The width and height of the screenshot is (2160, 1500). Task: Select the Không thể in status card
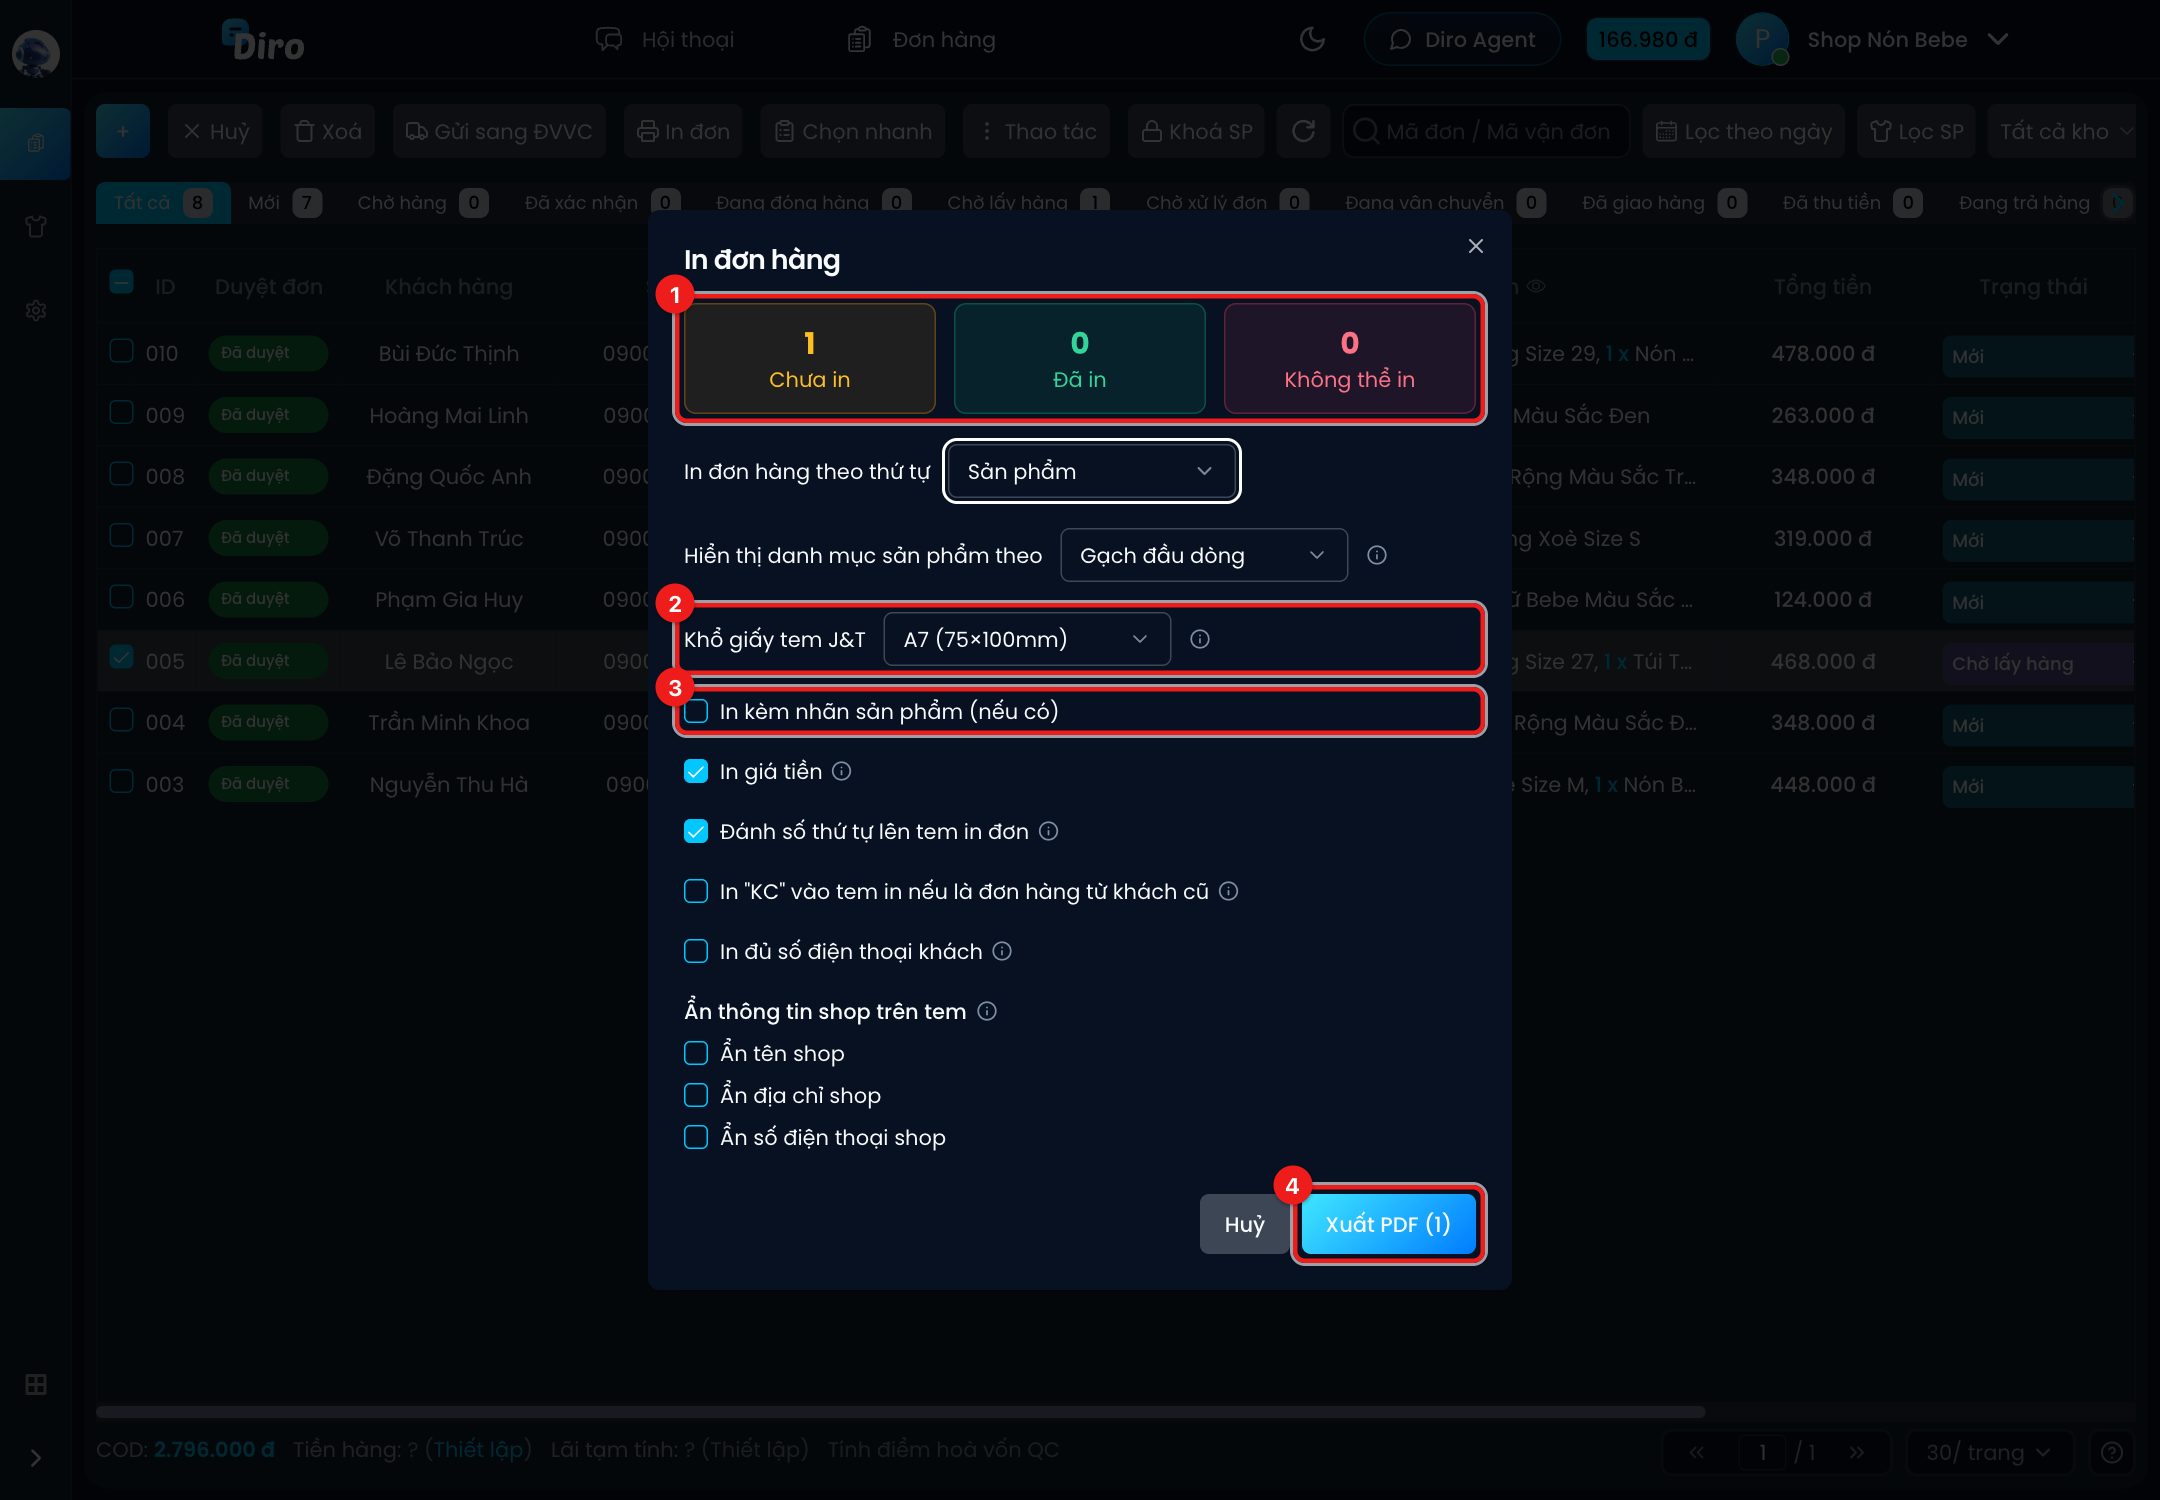click(1349, 359)
